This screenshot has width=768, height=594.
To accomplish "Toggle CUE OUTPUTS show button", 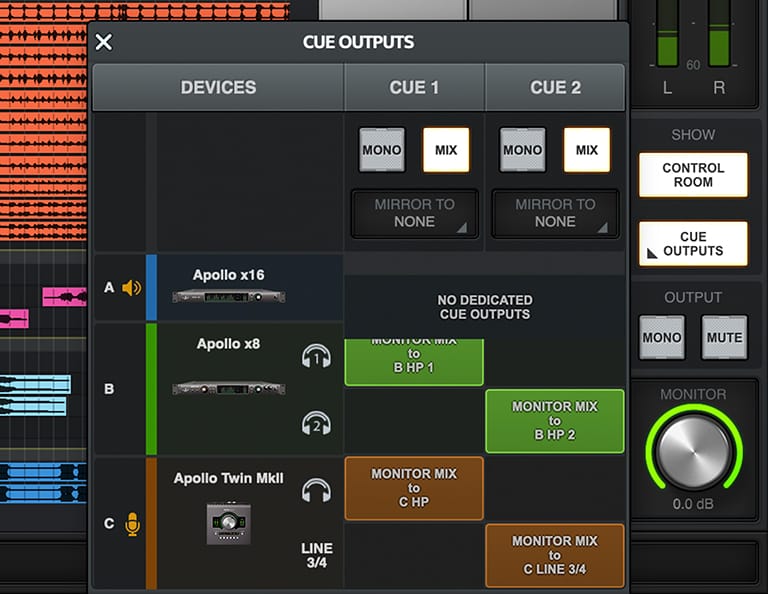I will [x=693, y=243].
